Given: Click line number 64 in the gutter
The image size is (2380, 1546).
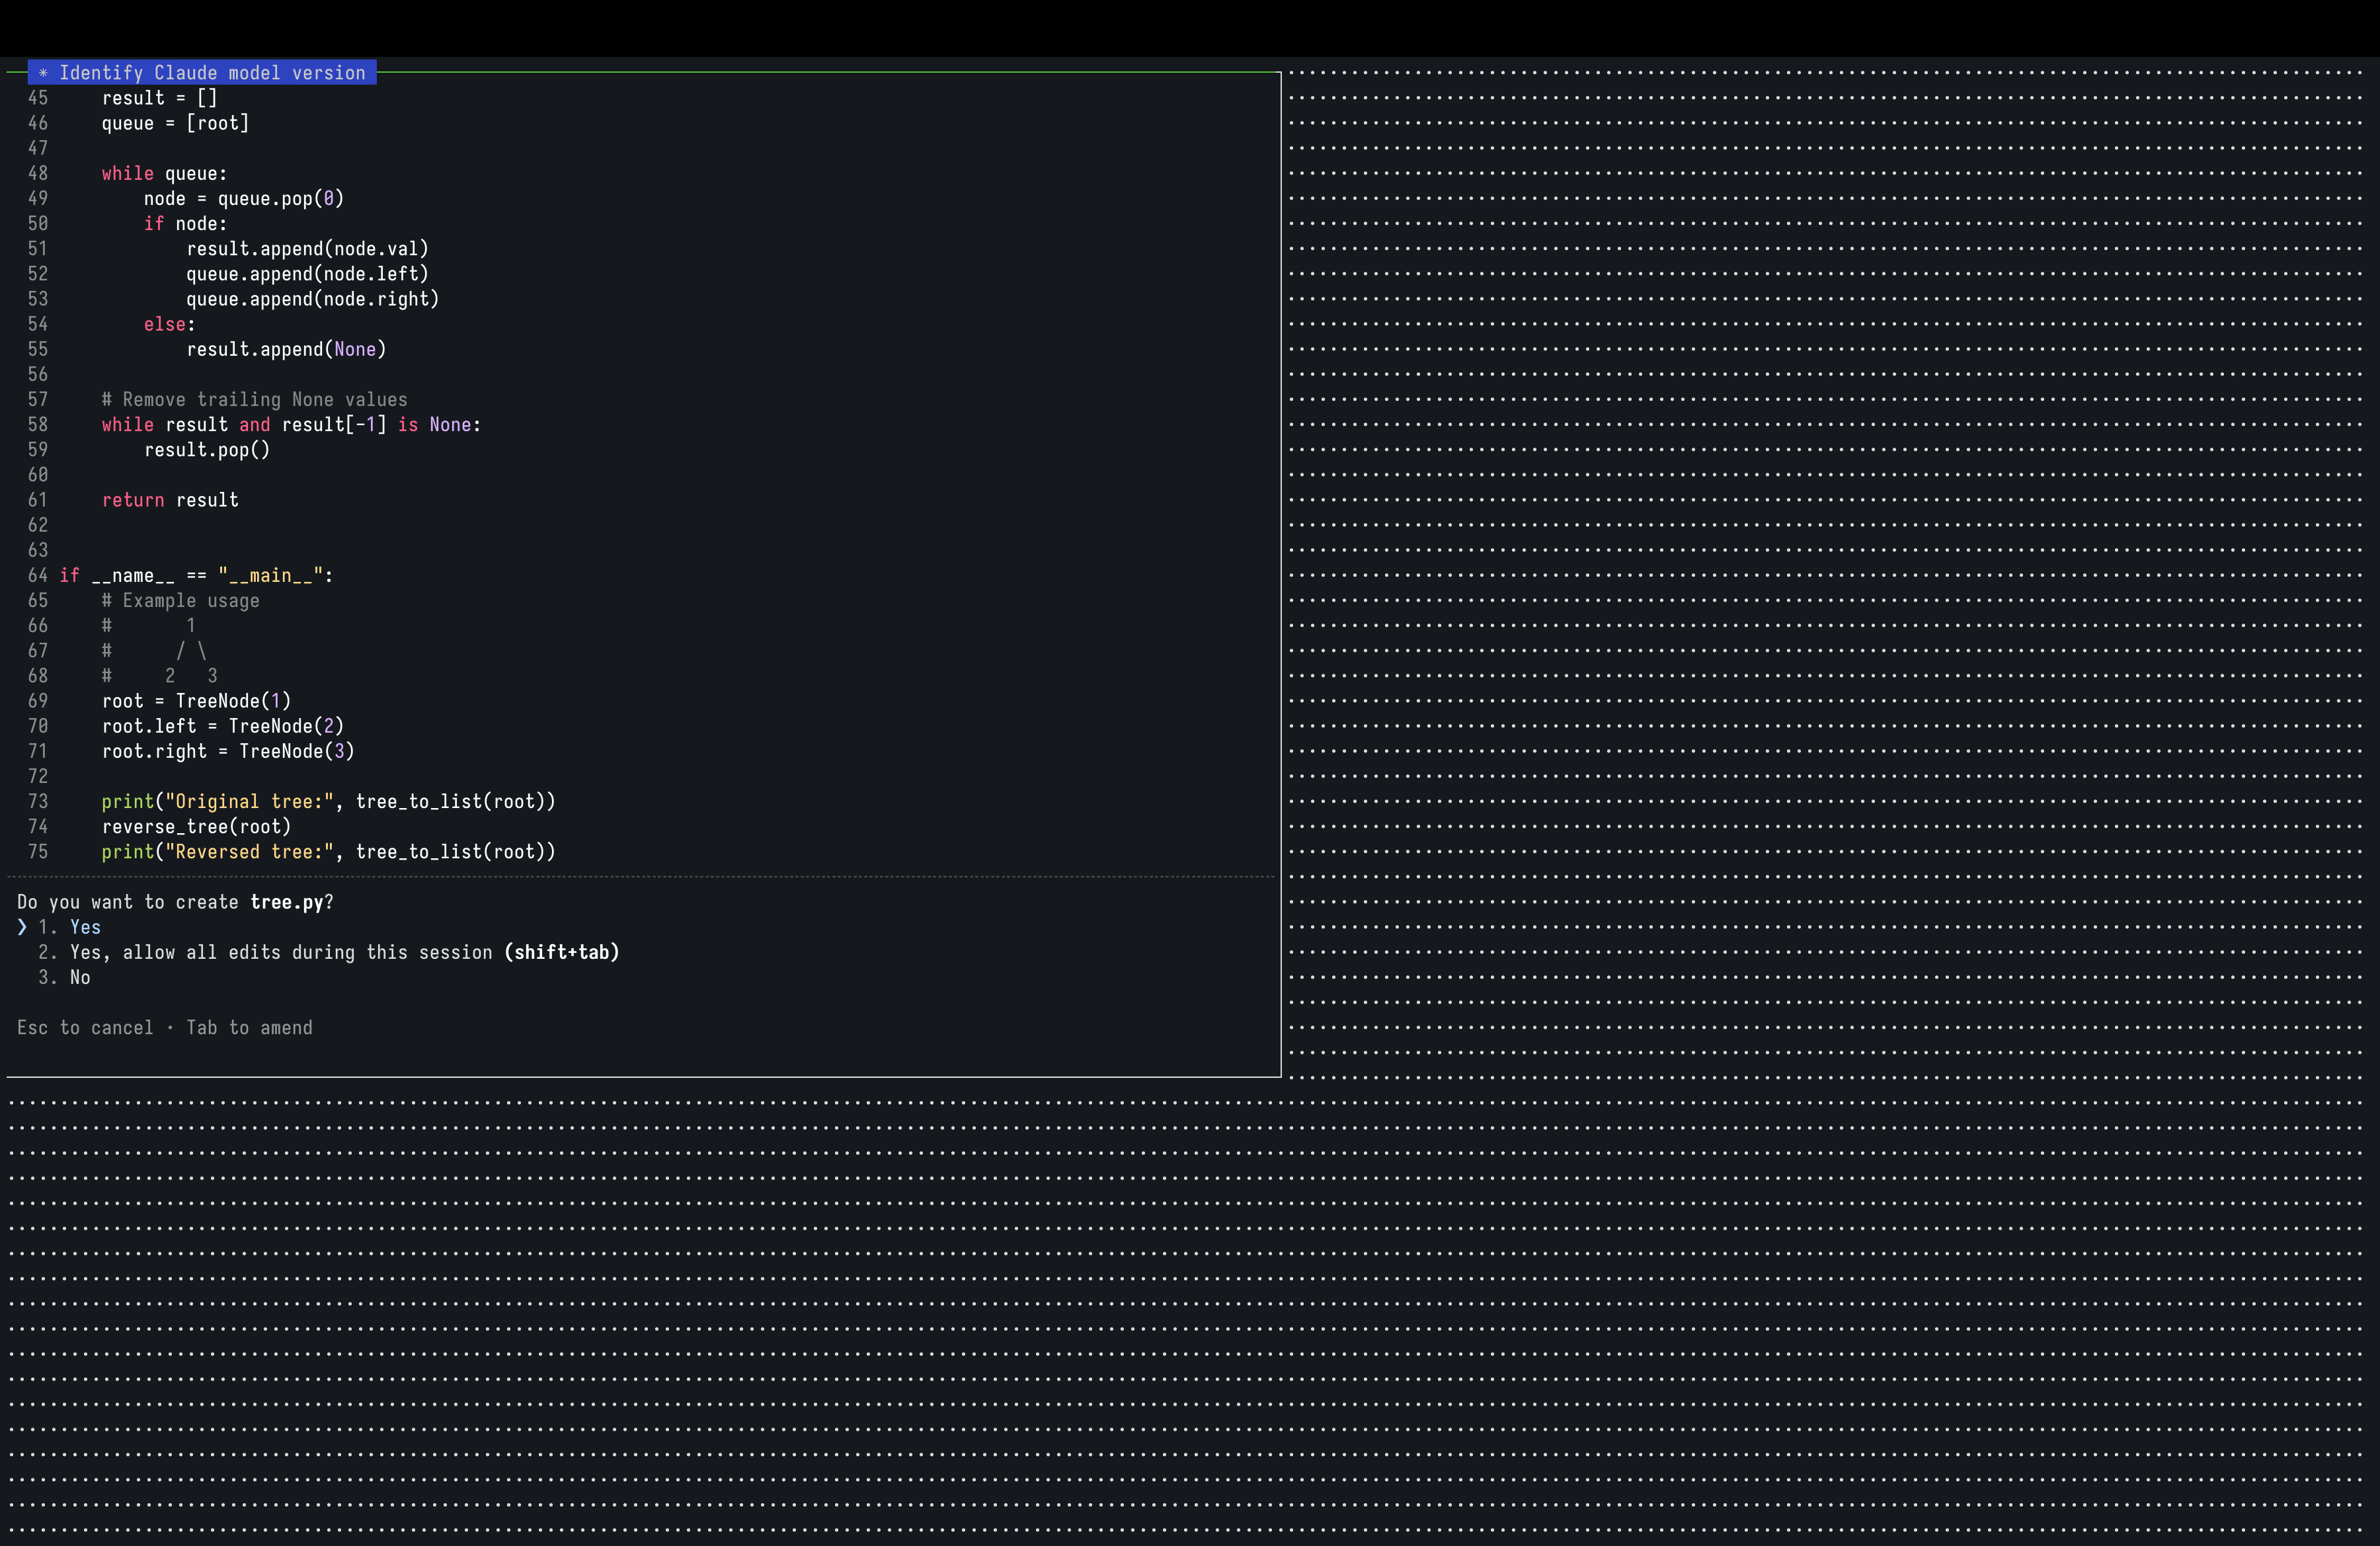Looking at the screenshot, I should coord(38,575).
